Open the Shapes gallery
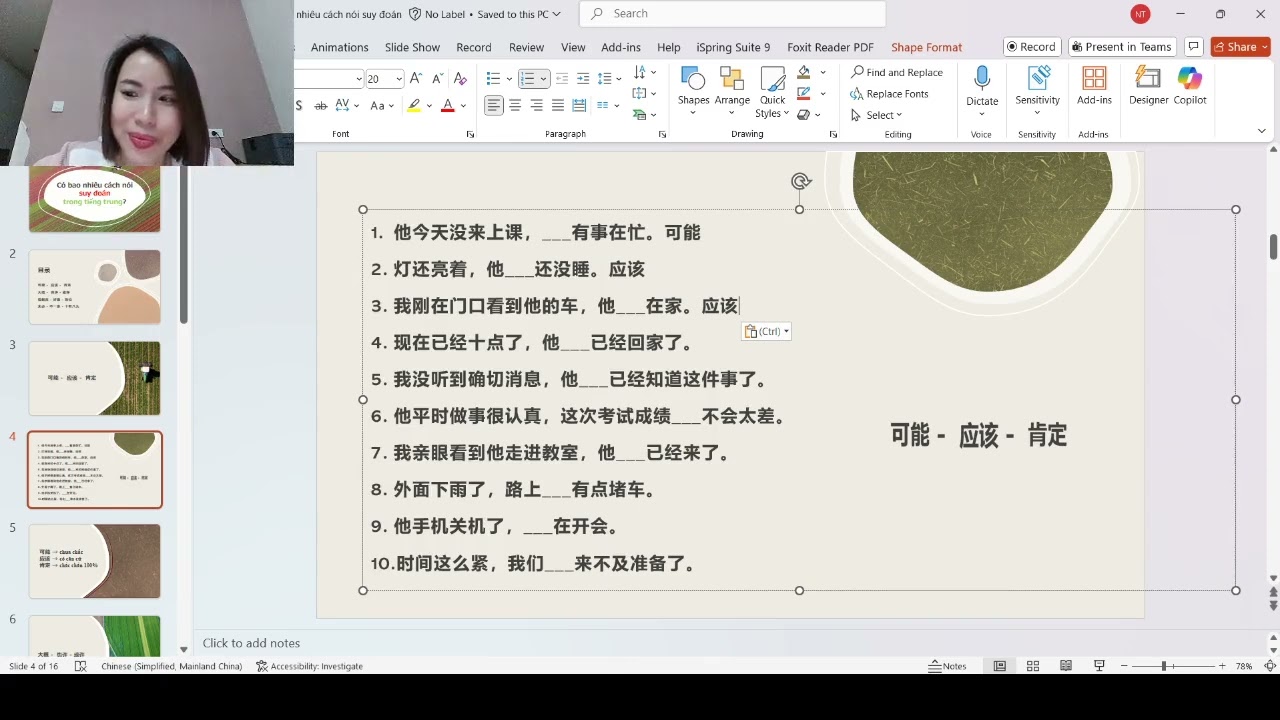This screenshot has height=720, width=1280. coord(693,92)
